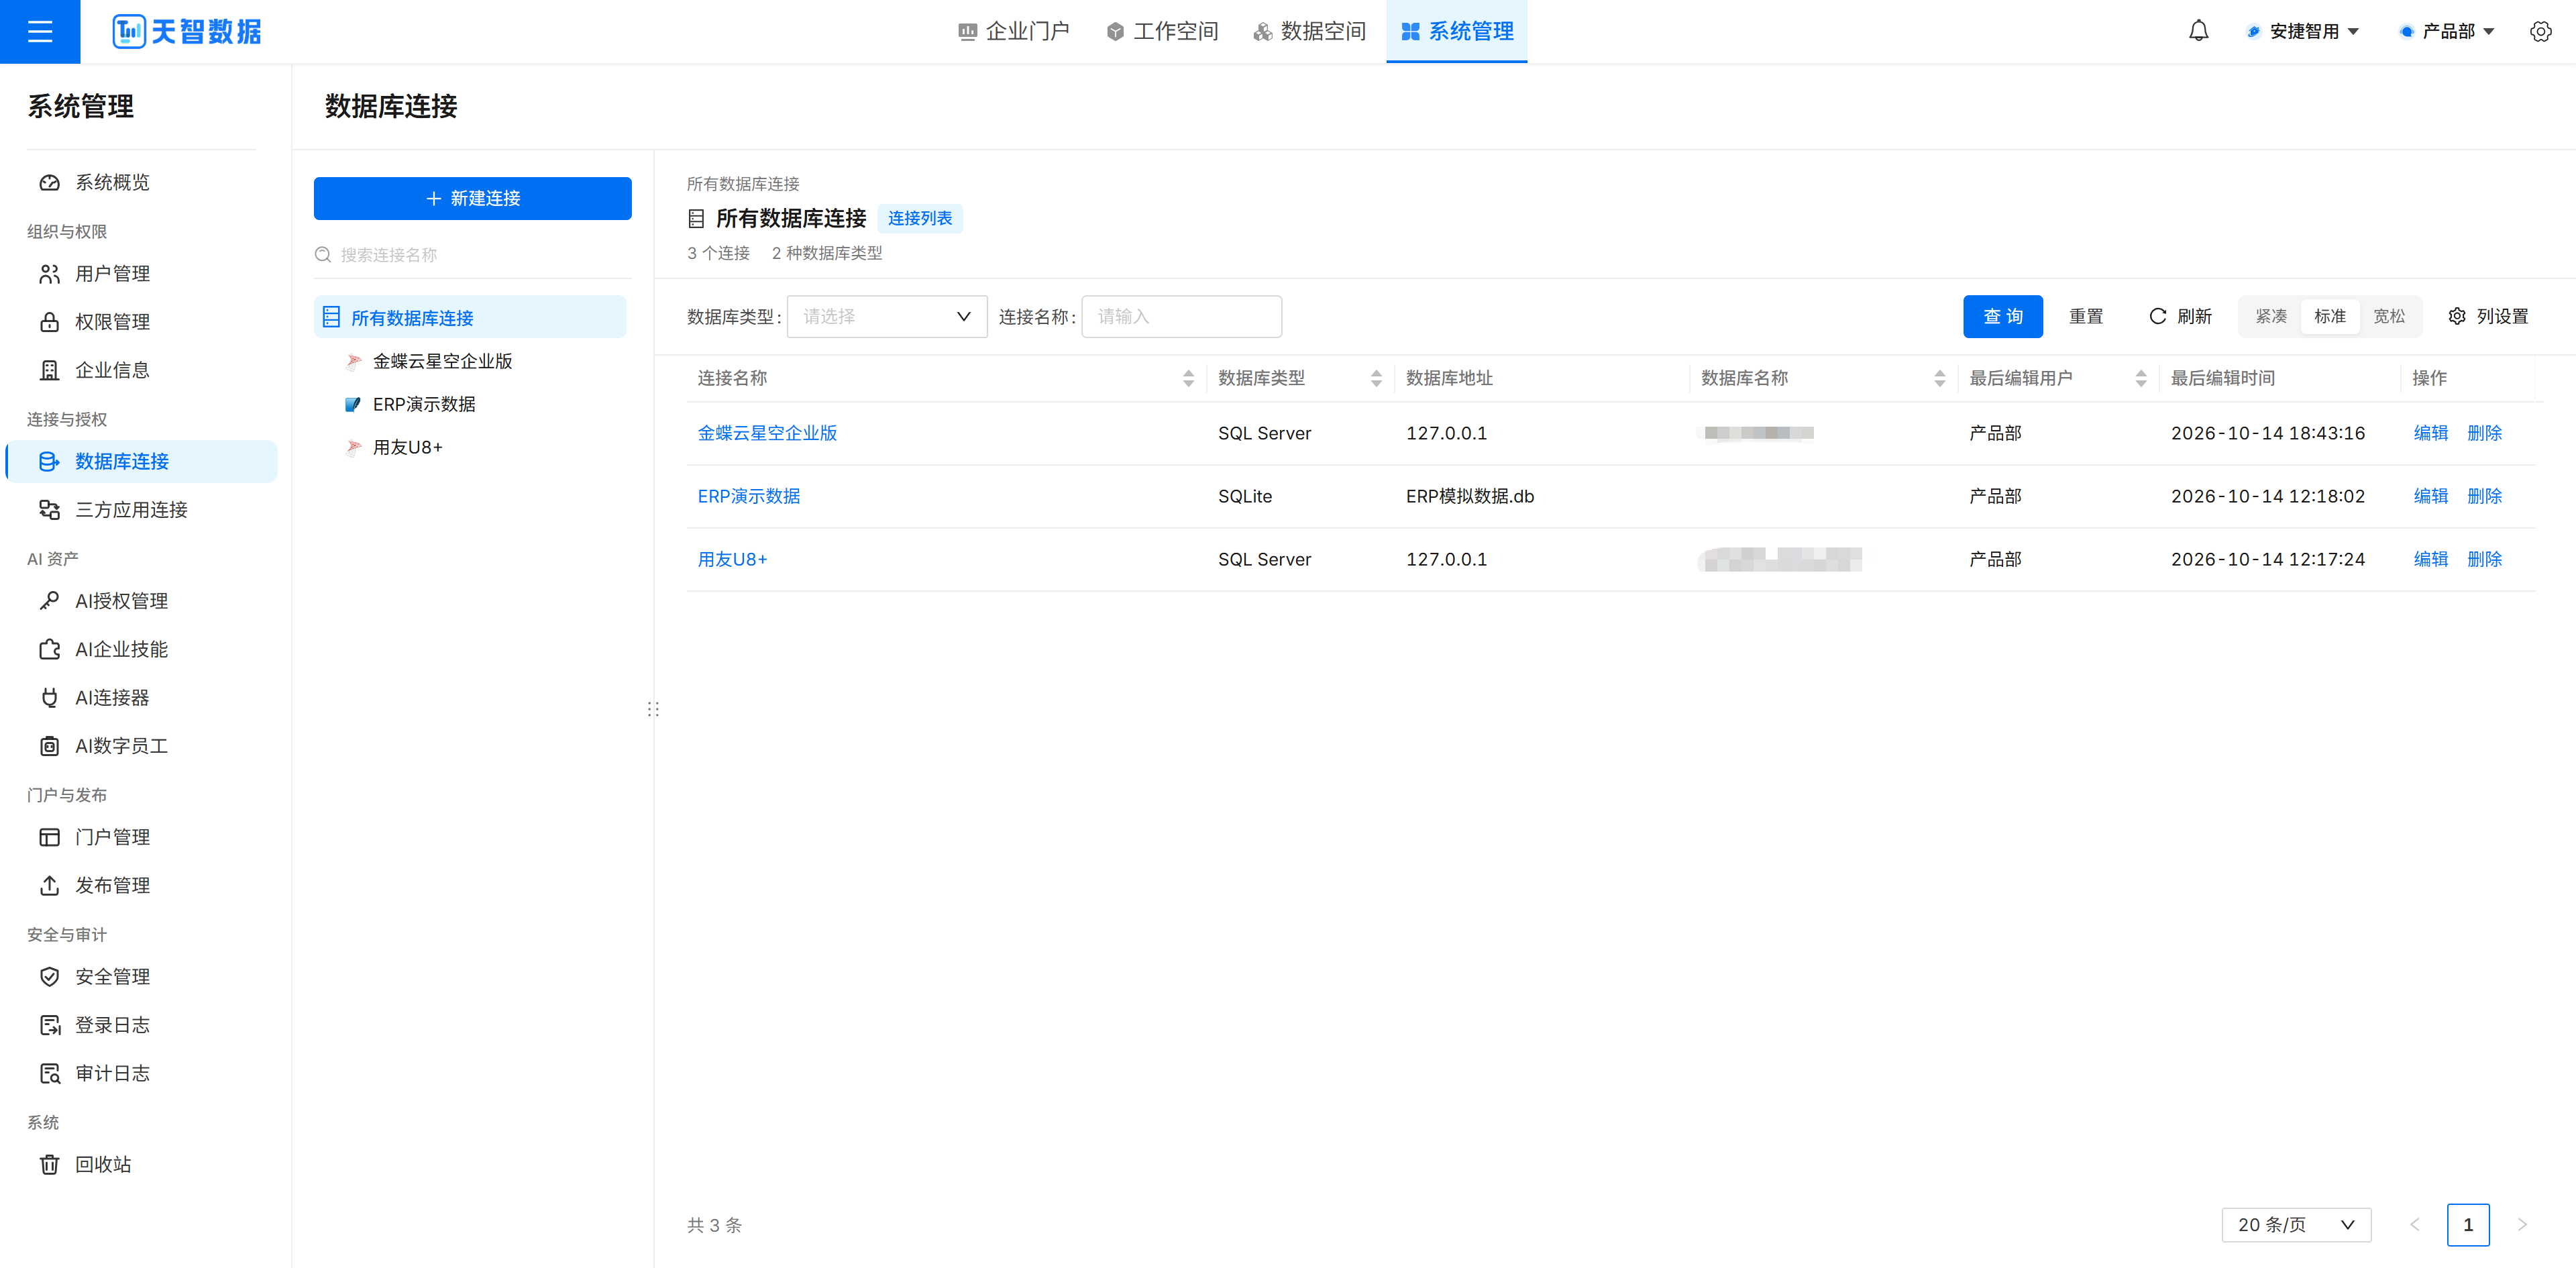2576x1268 pixels.
Task: Select 系统管理 top tab
Action: (x=1456, y=31)
